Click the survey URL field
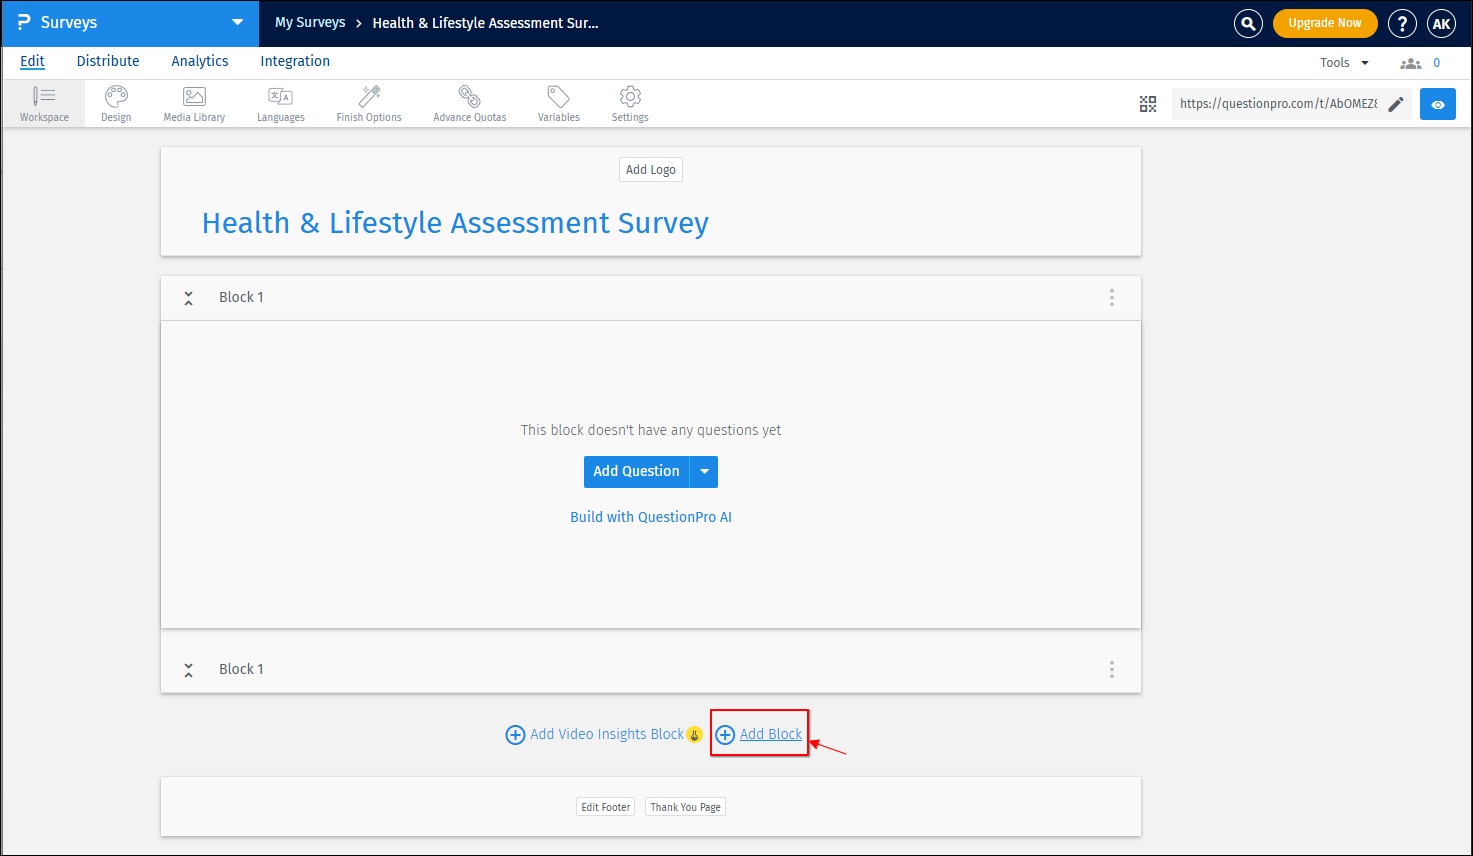Screen dimensions: 1473x856 [x=1280, y=103]
